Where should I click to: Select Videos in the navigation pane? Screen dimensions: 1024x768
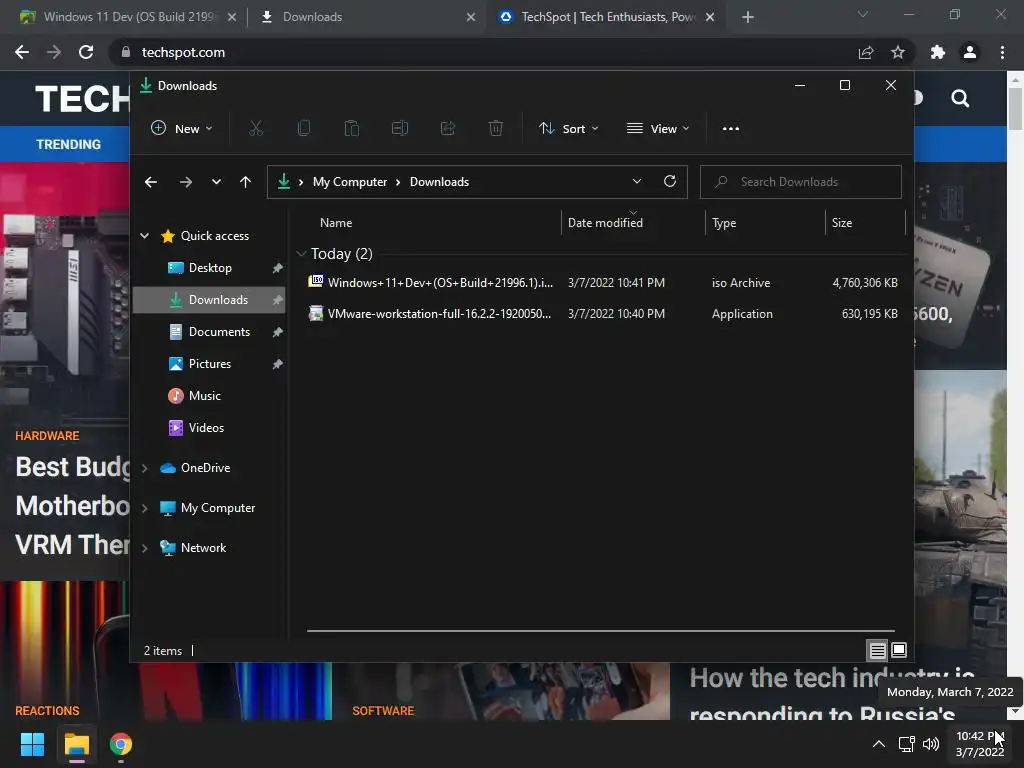(x=209, y=428)
